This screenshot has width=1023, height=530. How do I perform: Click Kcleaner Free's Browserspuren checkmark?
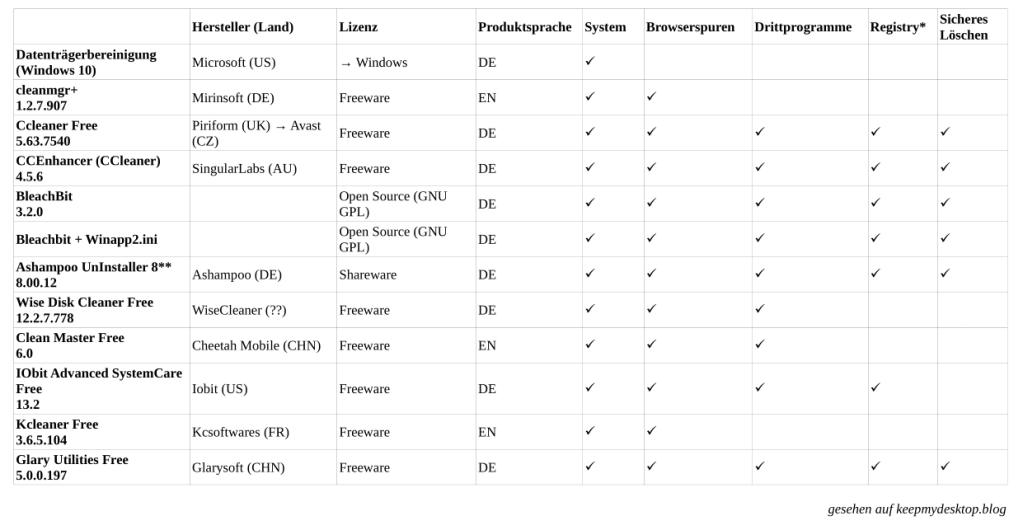coord(651,431)
